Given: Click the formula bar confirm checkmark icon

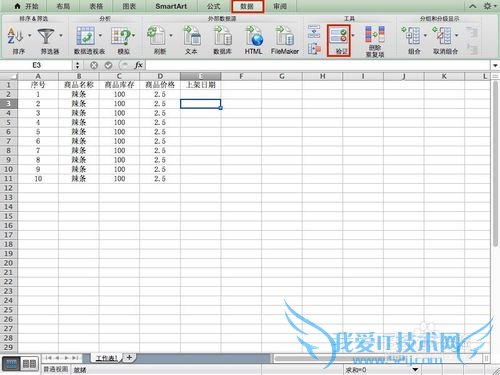Looking at the screenshot, I should click(108, 65).
